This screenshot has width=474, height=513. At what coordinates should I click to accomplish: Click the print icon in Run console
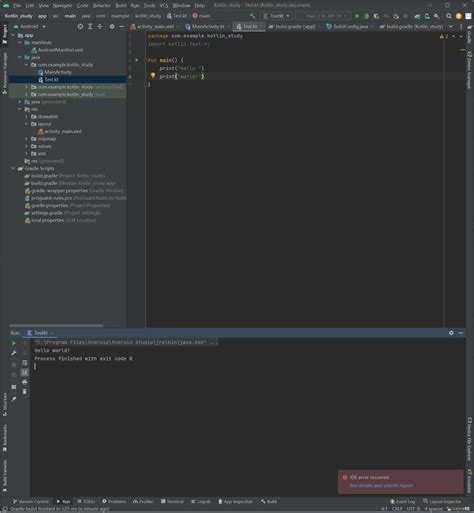pos(25,382)
